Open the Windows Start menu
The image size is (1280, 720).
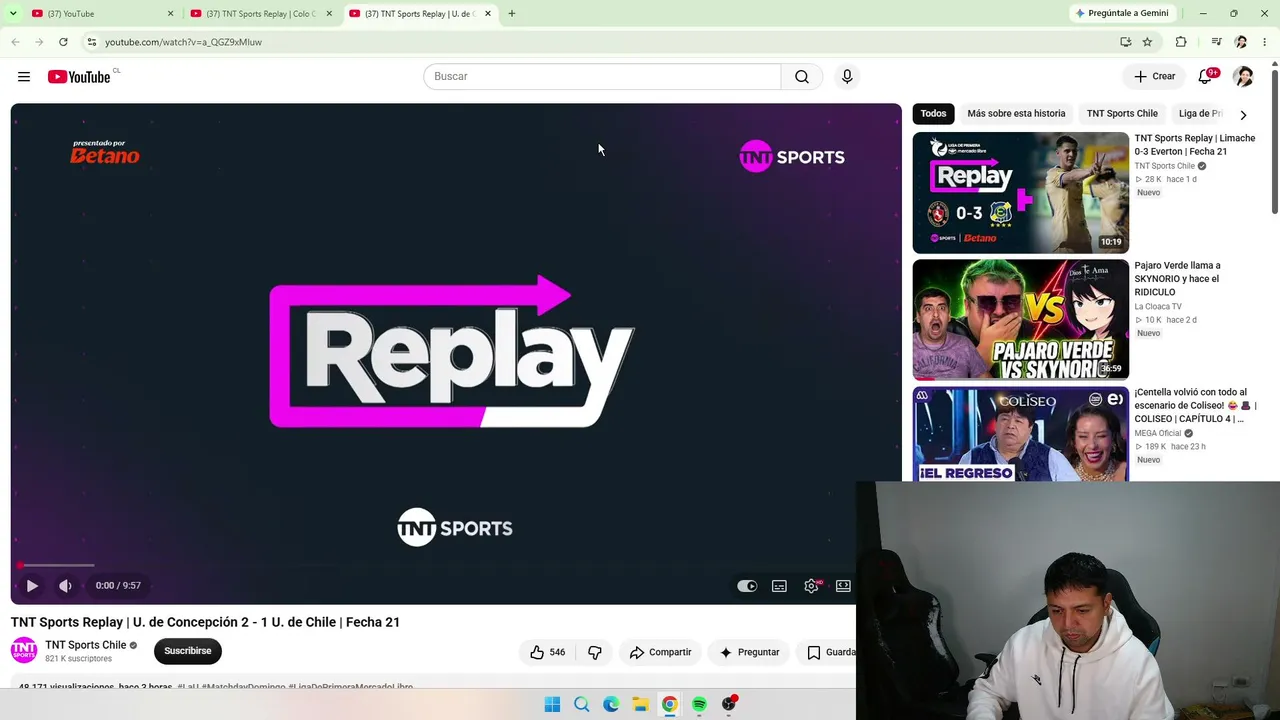(552, 705)
